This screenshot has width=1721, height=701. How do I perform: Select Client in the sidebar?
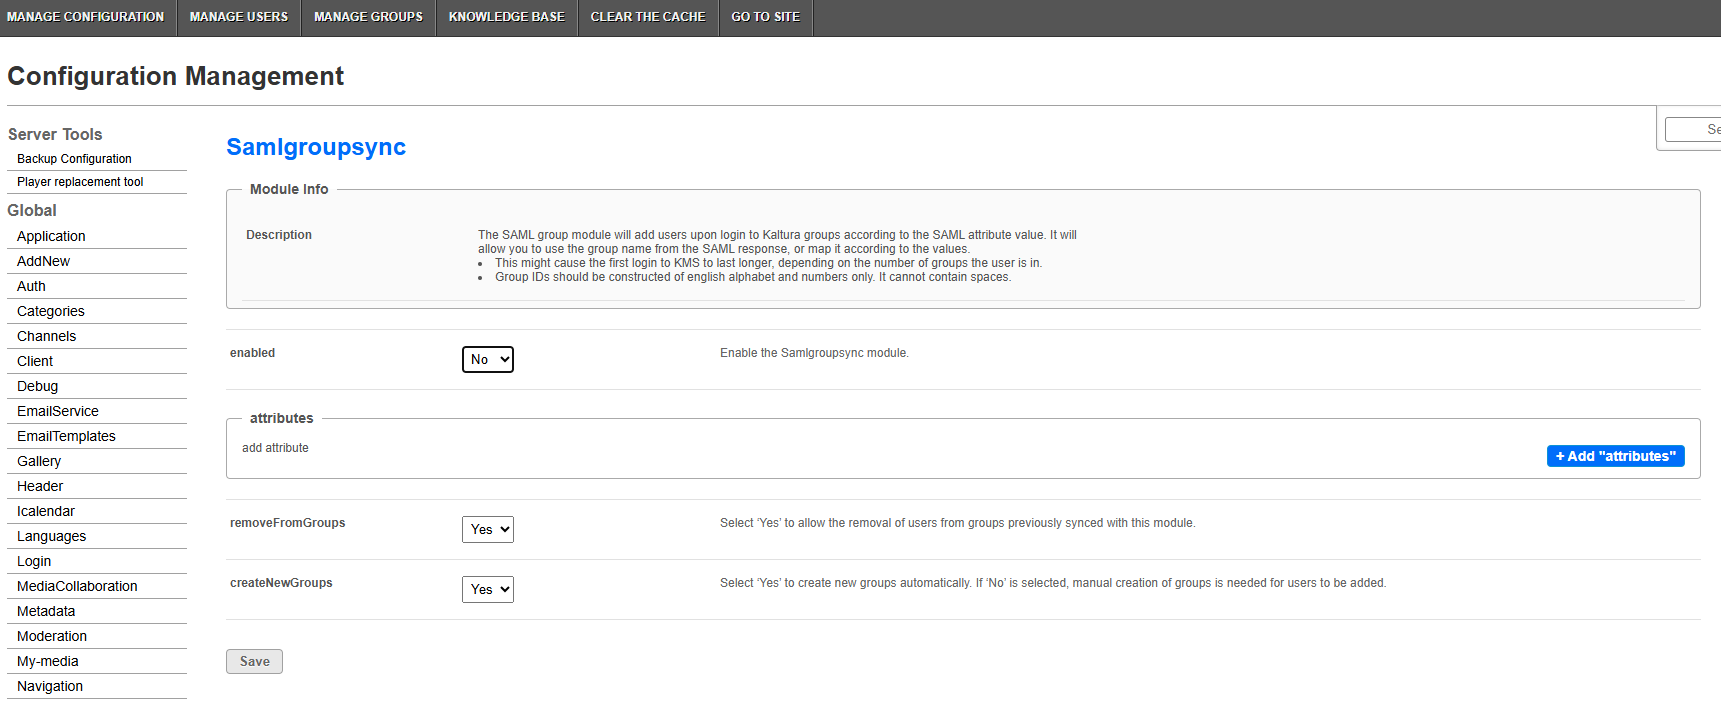35,361
